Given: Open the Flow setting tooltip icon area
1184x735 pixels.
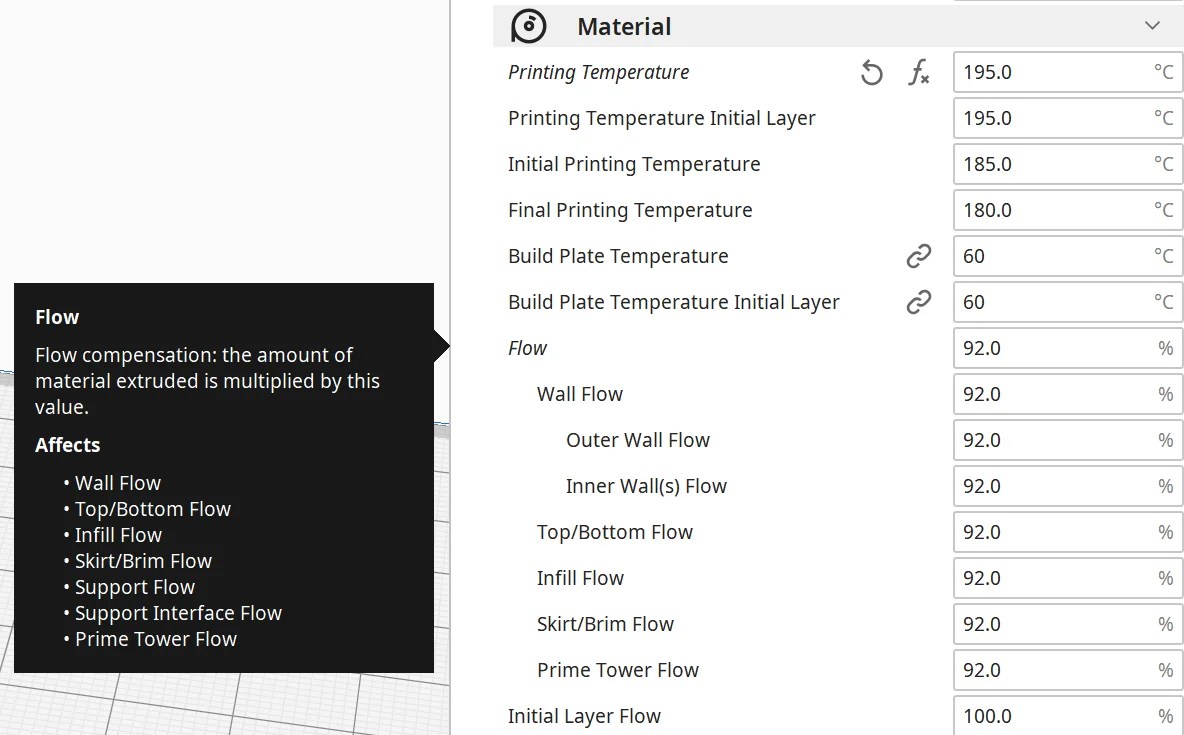Looking at the screenshot, I should 527,348.
